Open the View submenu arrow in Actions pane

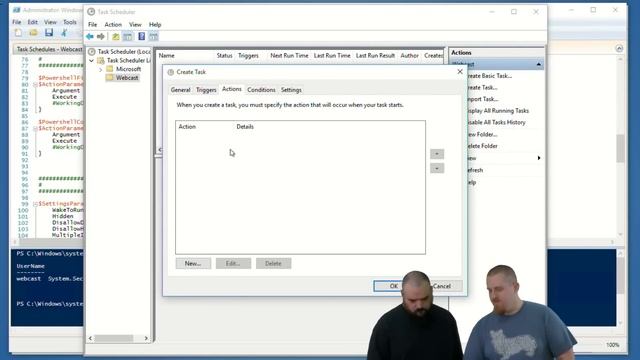point(539,158)
